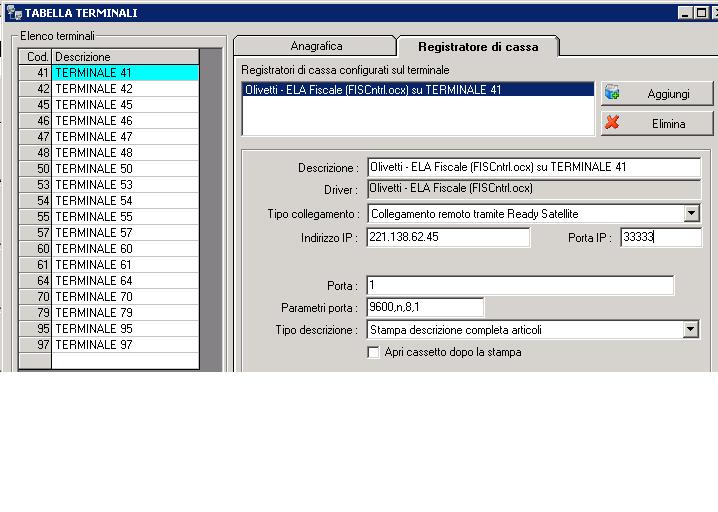This screenshot has width=718, height=512.
Task: Select TERMINALE 42 row
Action: coord(109,89)
